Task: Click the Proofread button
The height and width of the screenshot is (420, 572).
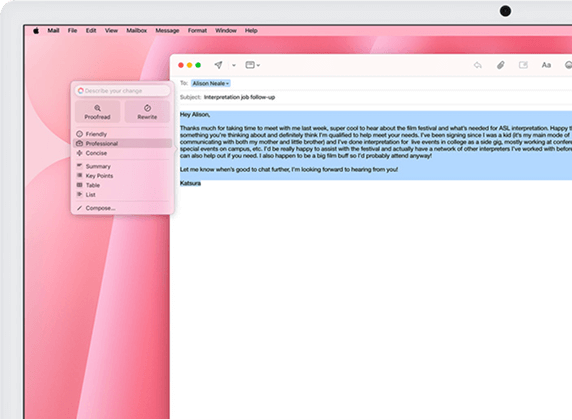Action: [x=97, y=112]
